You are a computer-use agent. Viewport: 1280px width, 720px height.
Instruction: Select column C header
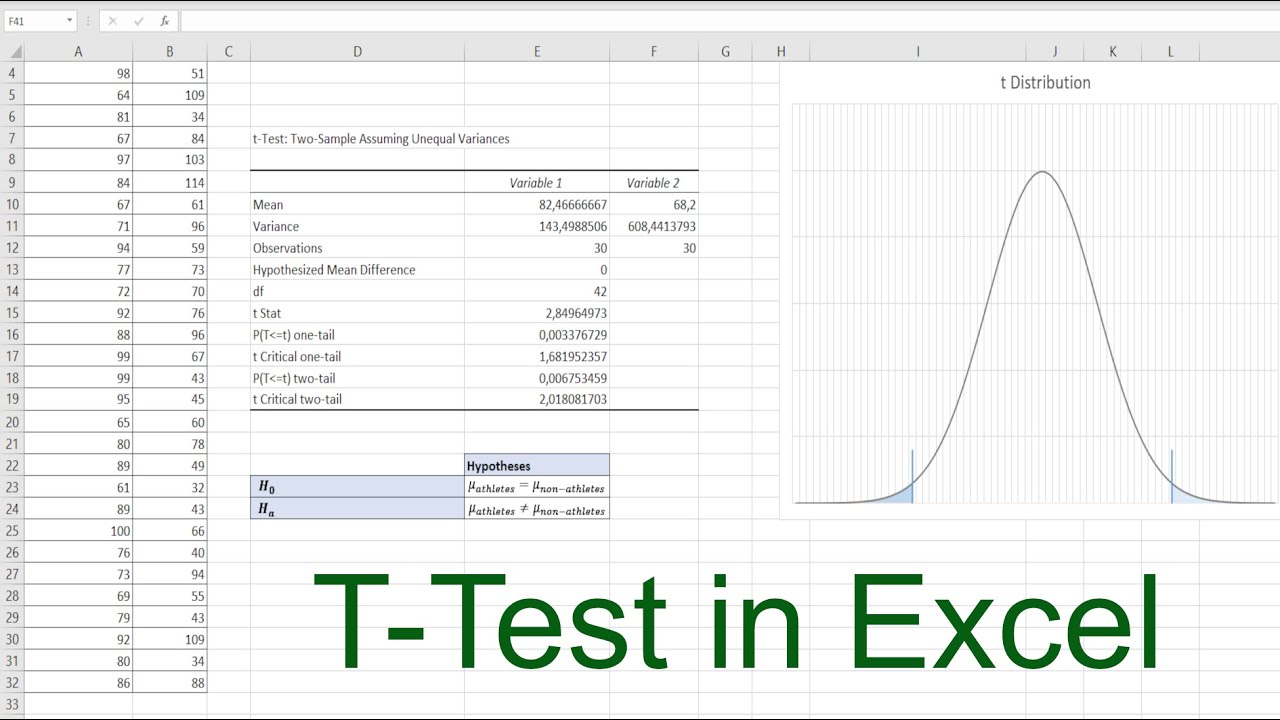tap(229, 52)
